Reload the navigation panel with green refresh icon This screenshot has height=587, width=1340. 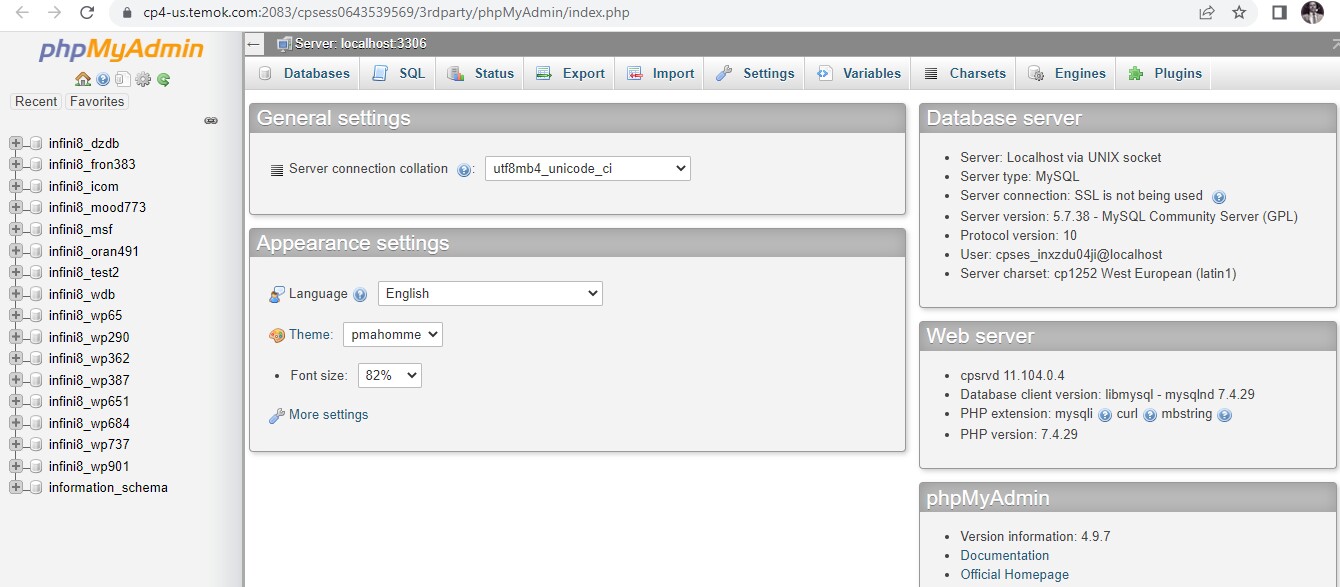(163, 79)
